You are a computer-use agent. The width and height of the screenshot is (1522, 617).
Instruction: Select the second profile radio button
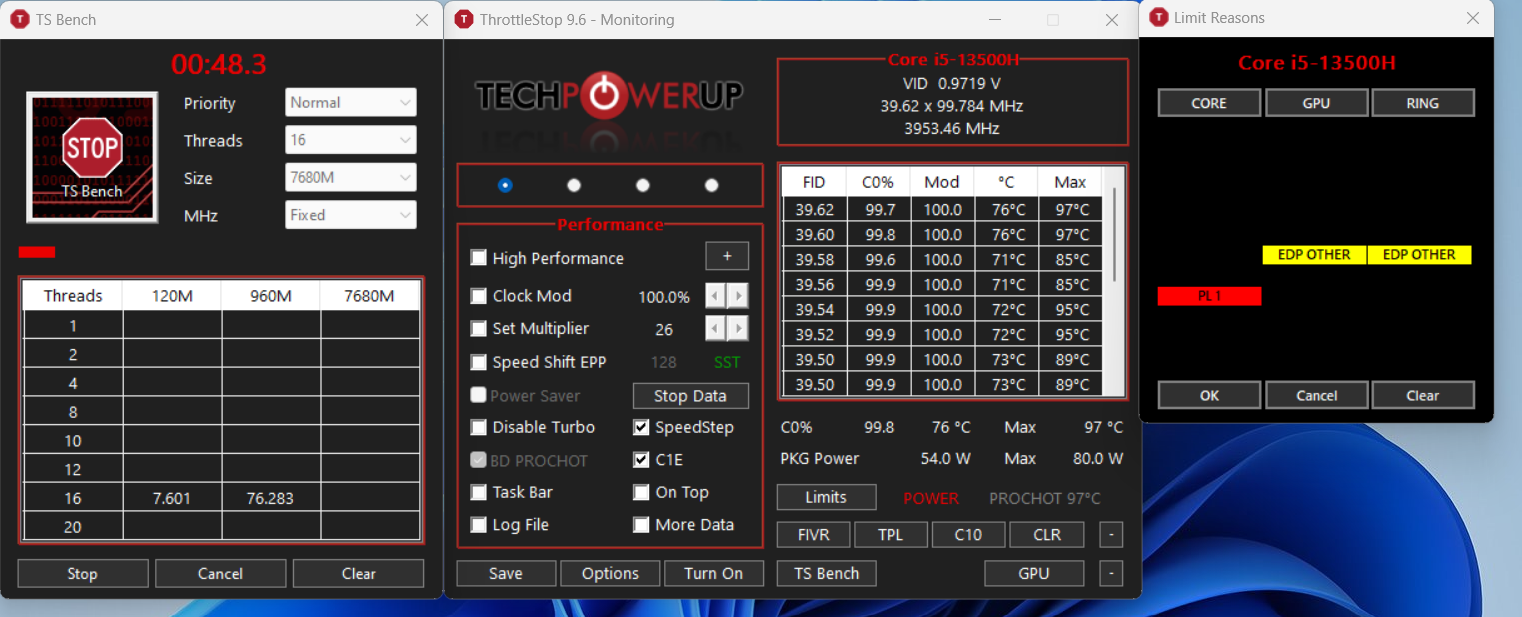[574, 185]
